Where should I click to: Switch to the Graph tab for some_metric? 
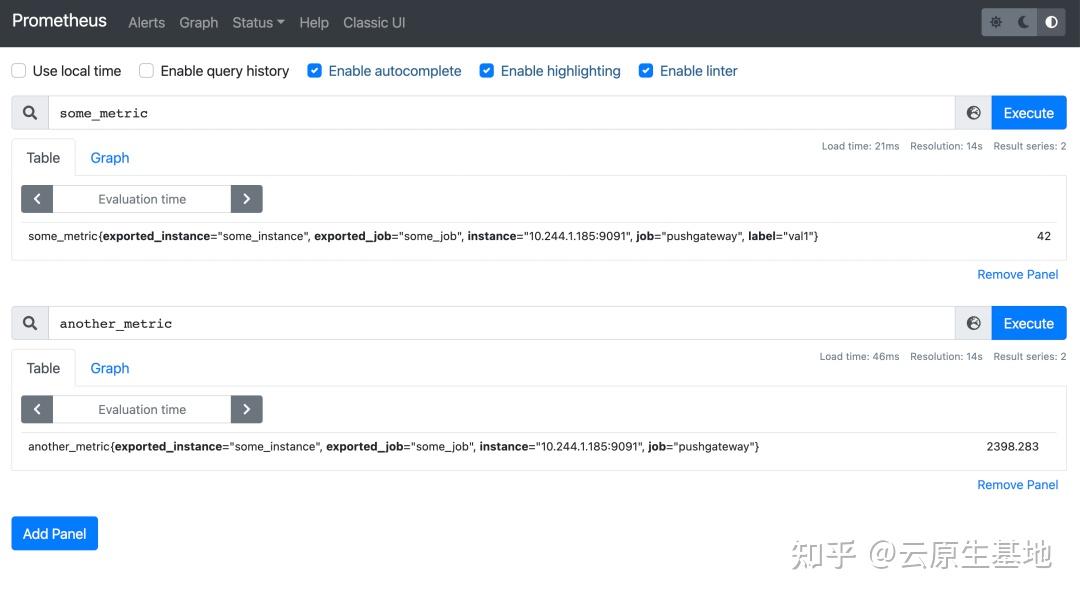[x=109, y=157]
